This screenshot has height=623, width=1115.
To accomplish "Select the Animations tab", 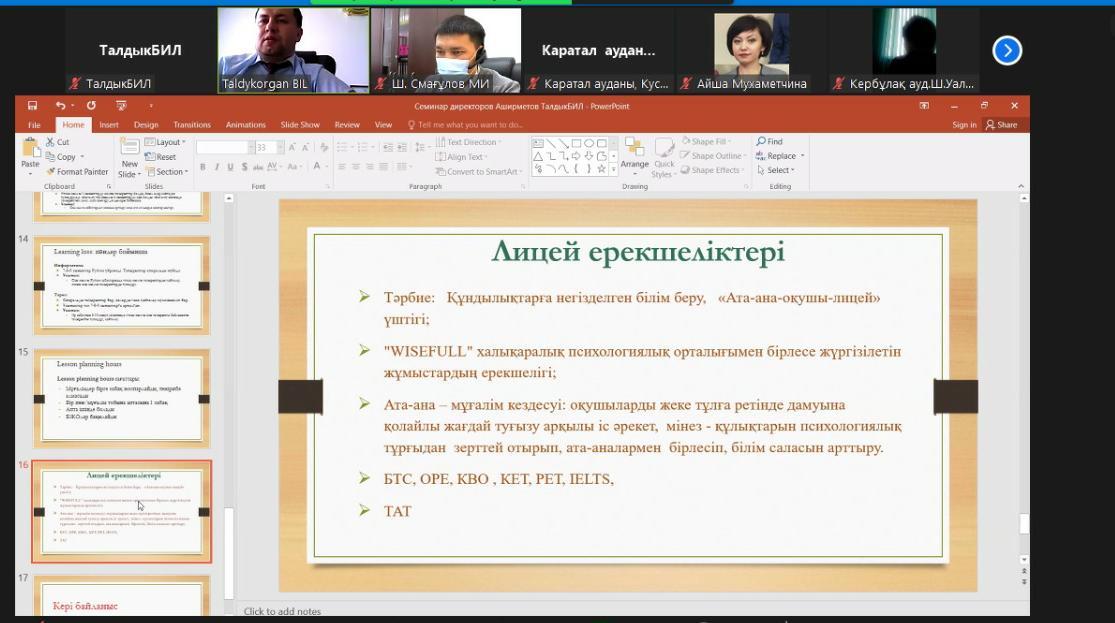I will click(245, 124).
